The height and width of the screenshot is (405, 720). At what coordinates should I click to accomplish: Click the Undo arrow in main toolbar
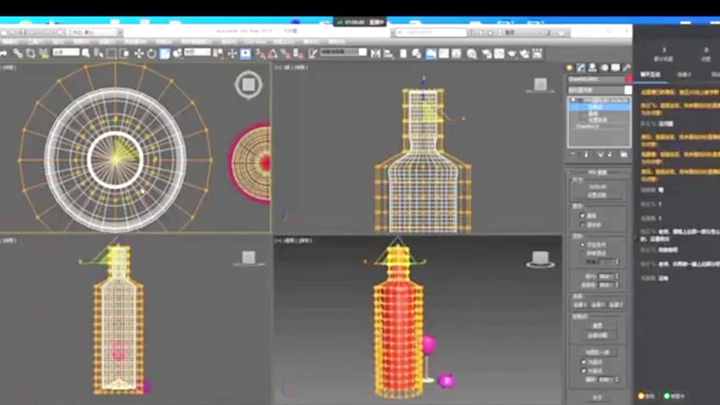[x=4, y=54]
